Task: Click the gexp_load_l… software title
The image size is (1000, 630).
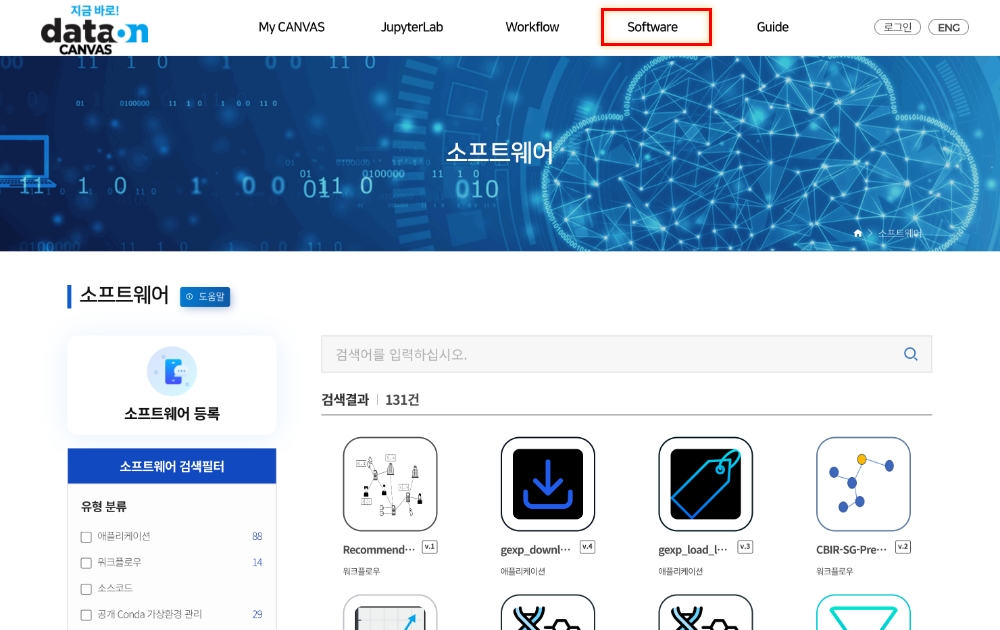Action: (693, 549)
